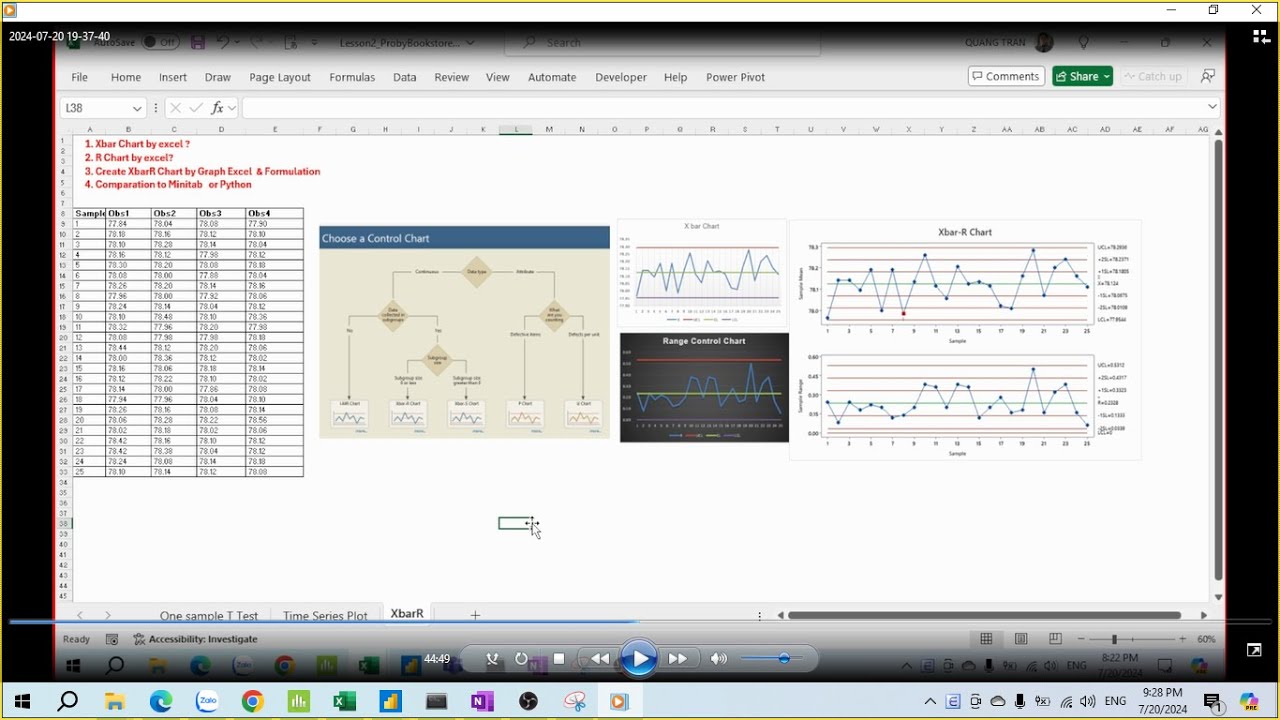Add a new sheet with plus button

(475, 615)
